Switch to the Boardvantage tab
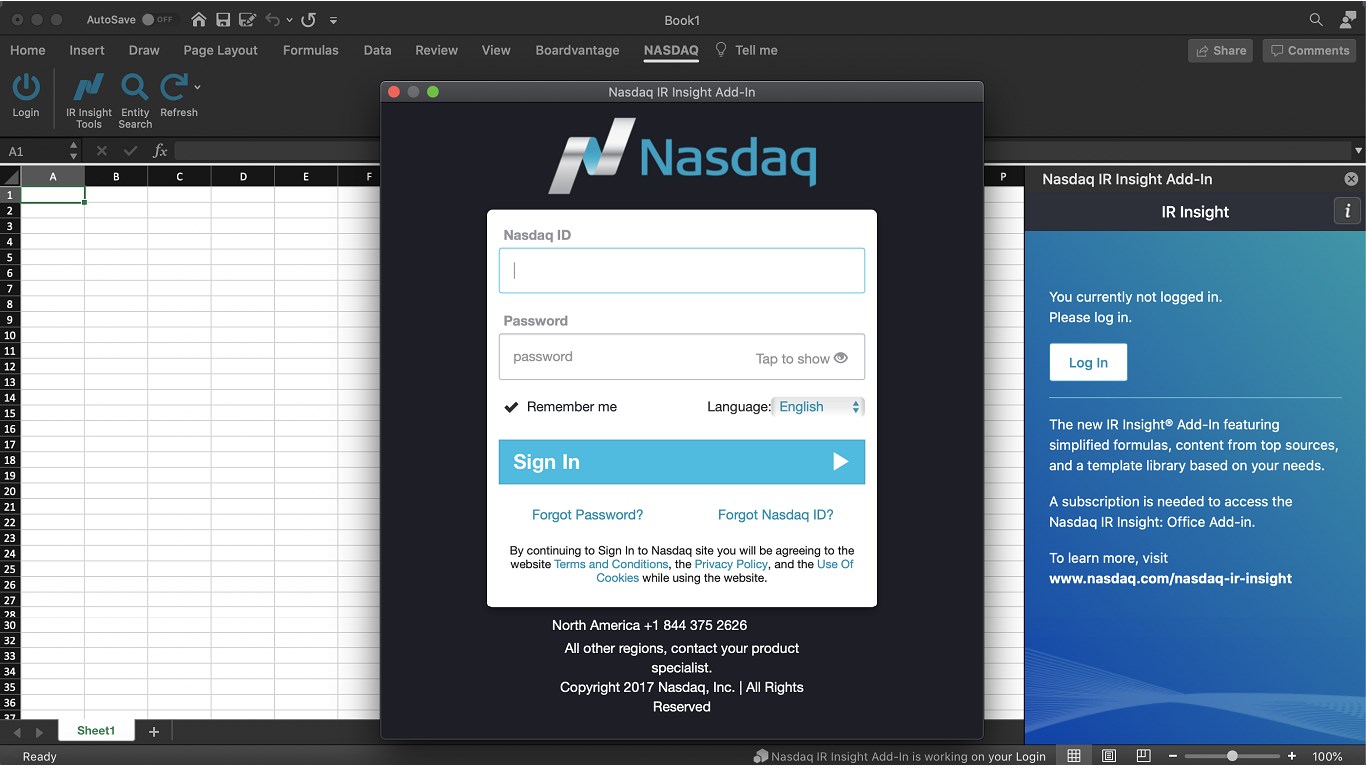 [x=577, y=50]
